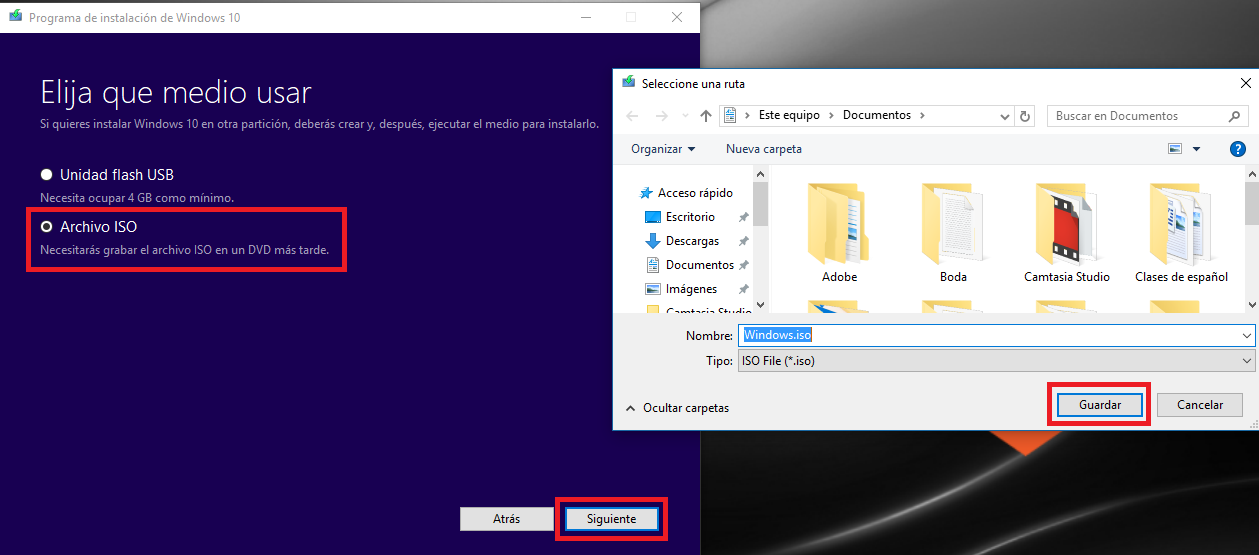Screen dimensions: 1259x555
Task: Expand the Nombre filename dropdown arrow
Action: click(1246, 335)
